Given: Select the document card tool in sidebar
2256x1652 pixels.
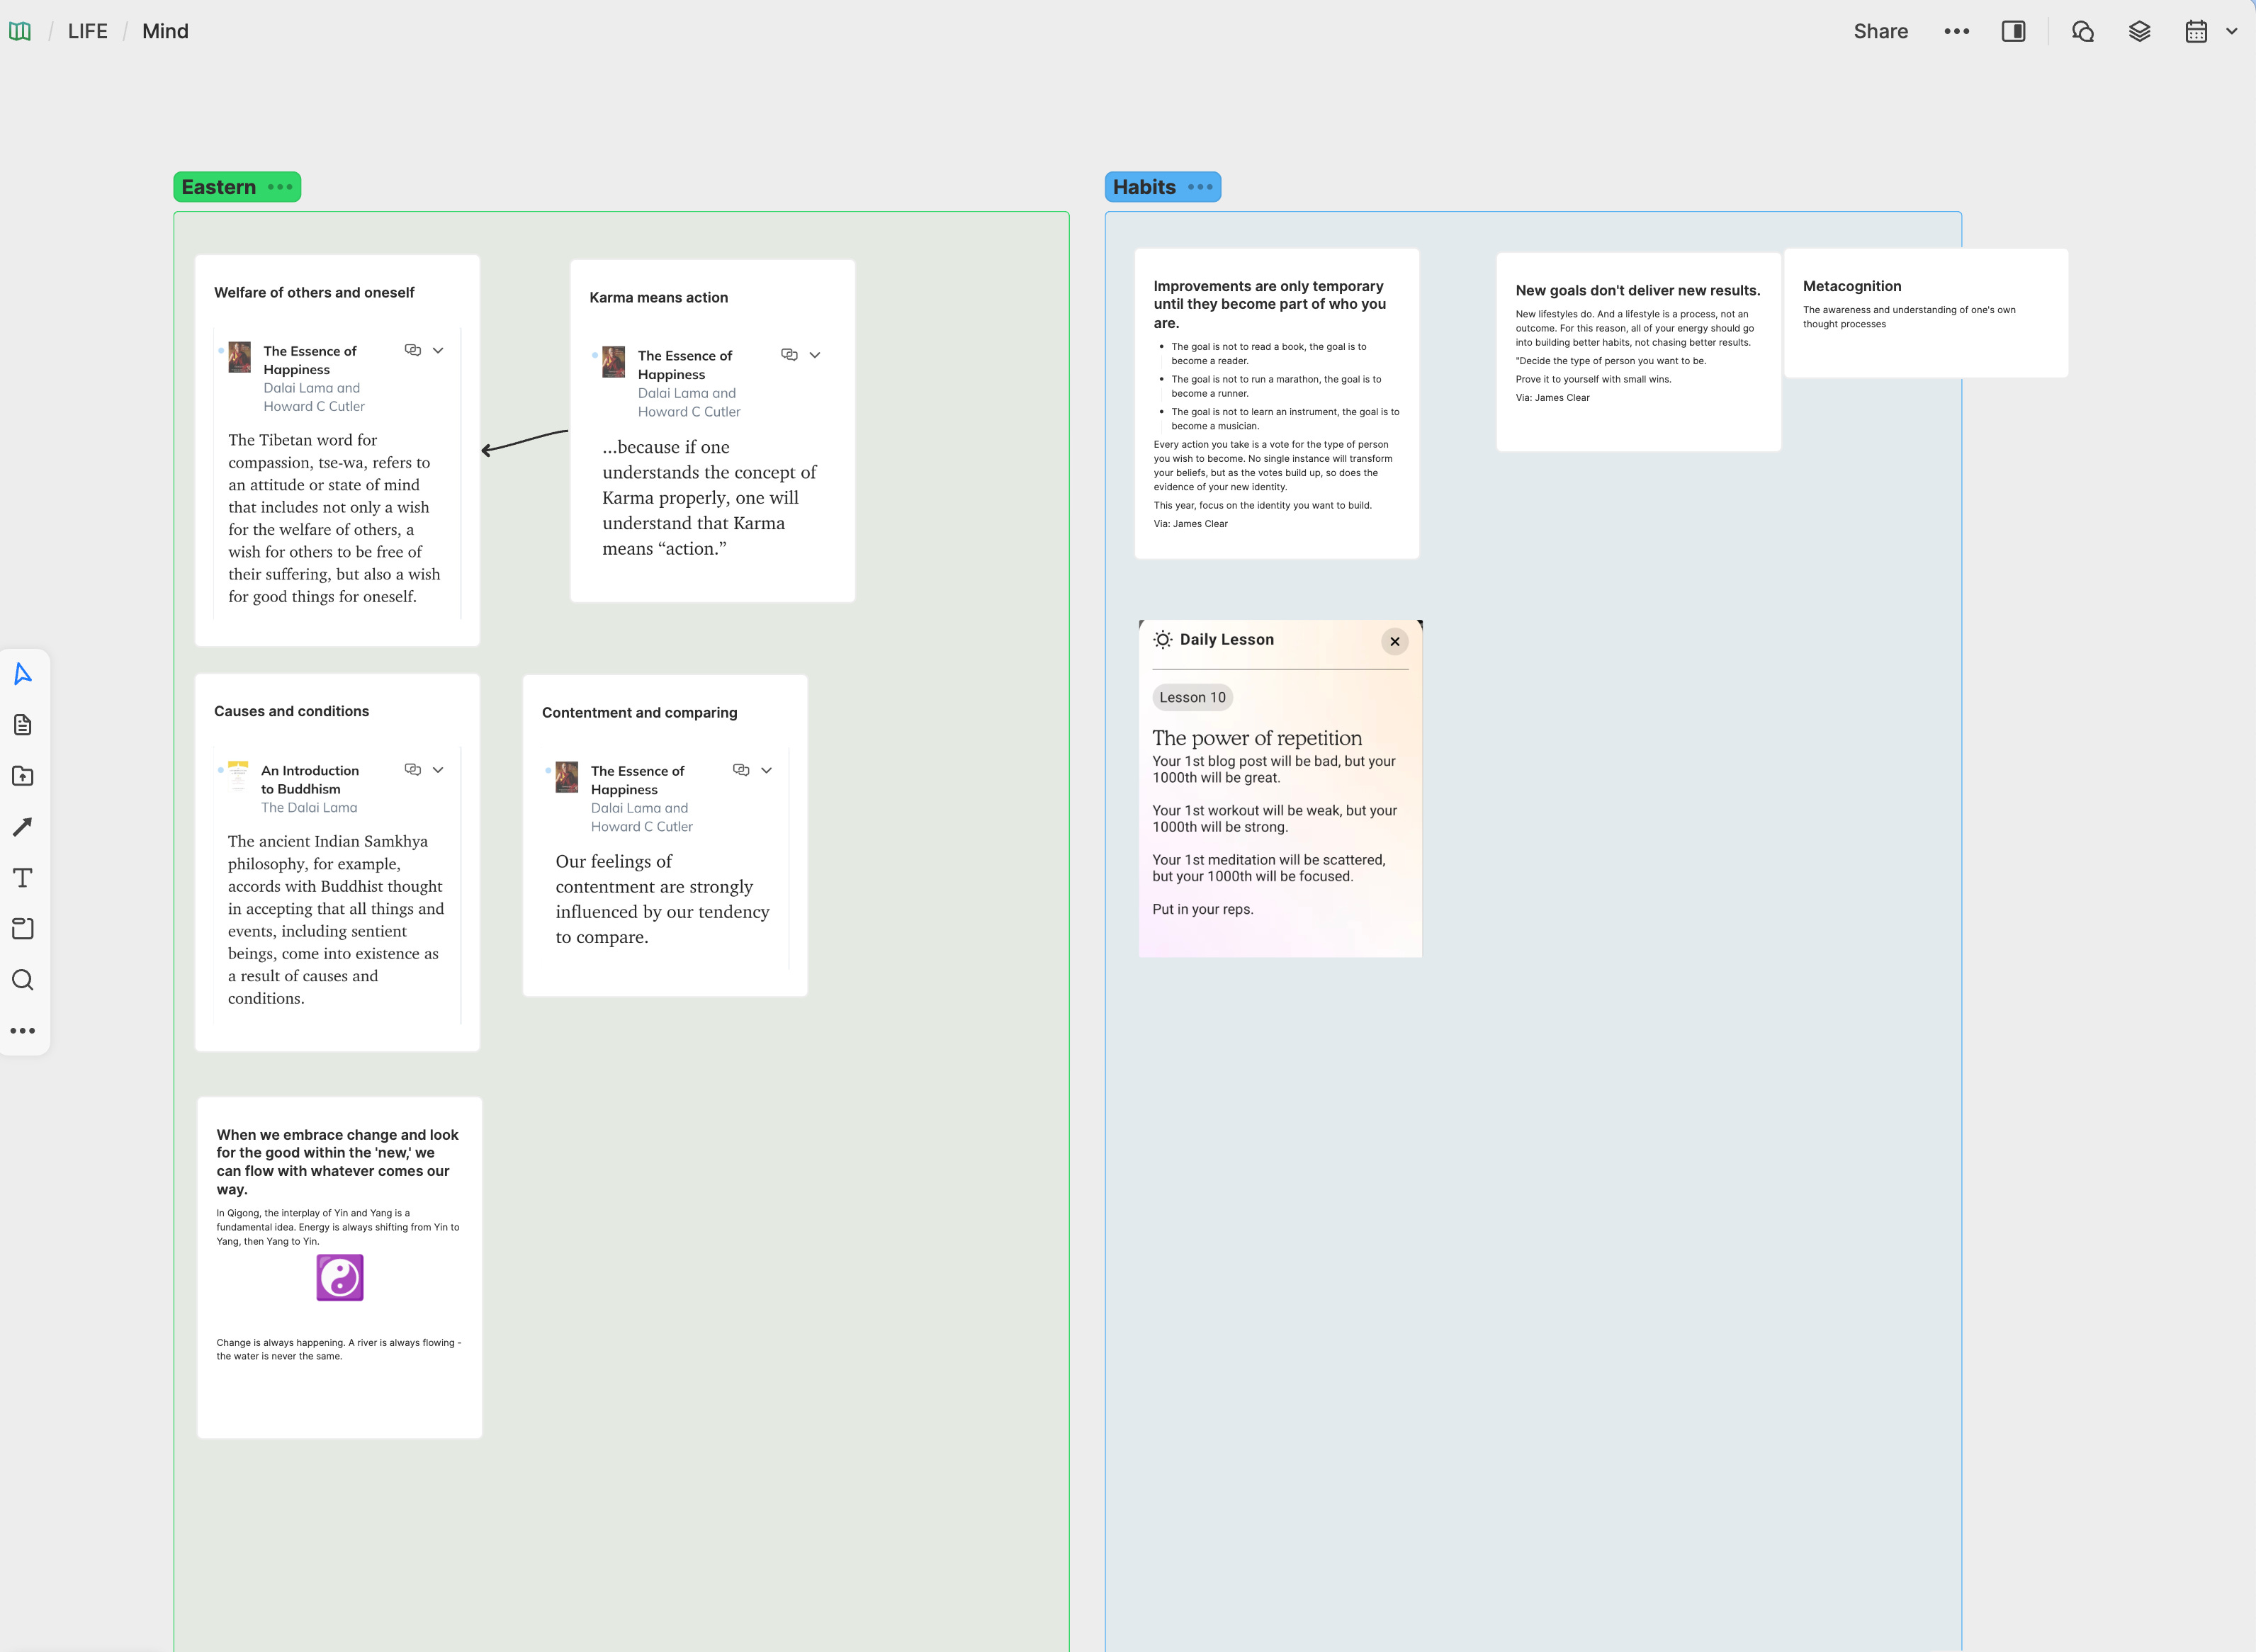Looking at the screenshot, I should click(x=23, y=725).
